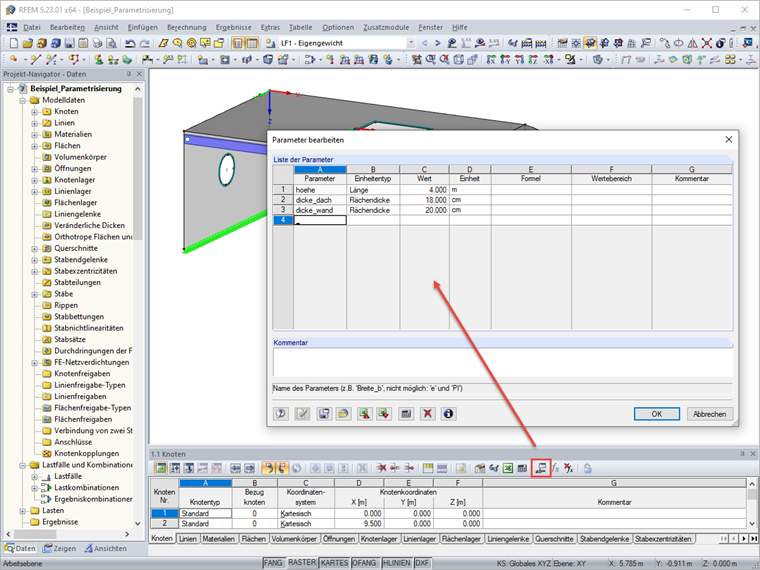Click navigator vertical scrollbar
Image resolution: width=760 pixels, height=570 pixels.
coord(138,167)
